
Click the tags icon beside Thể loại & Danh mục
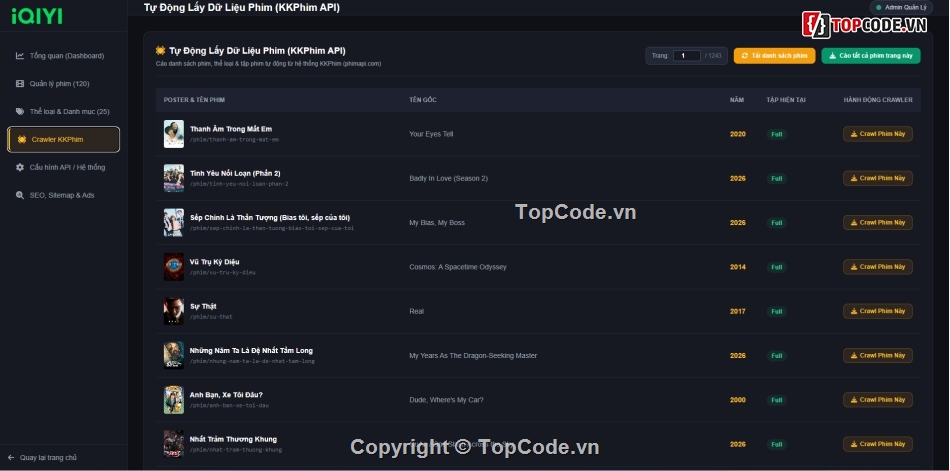click(x=20, y=112)
